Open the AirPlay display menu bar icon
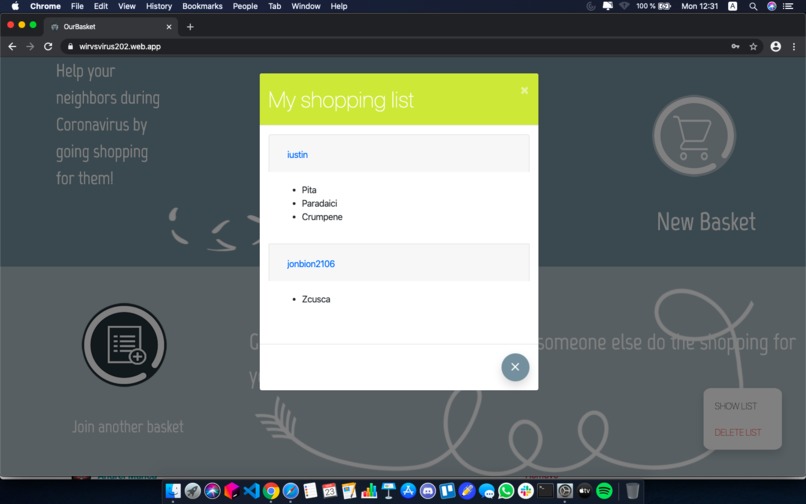 point(608,6)
